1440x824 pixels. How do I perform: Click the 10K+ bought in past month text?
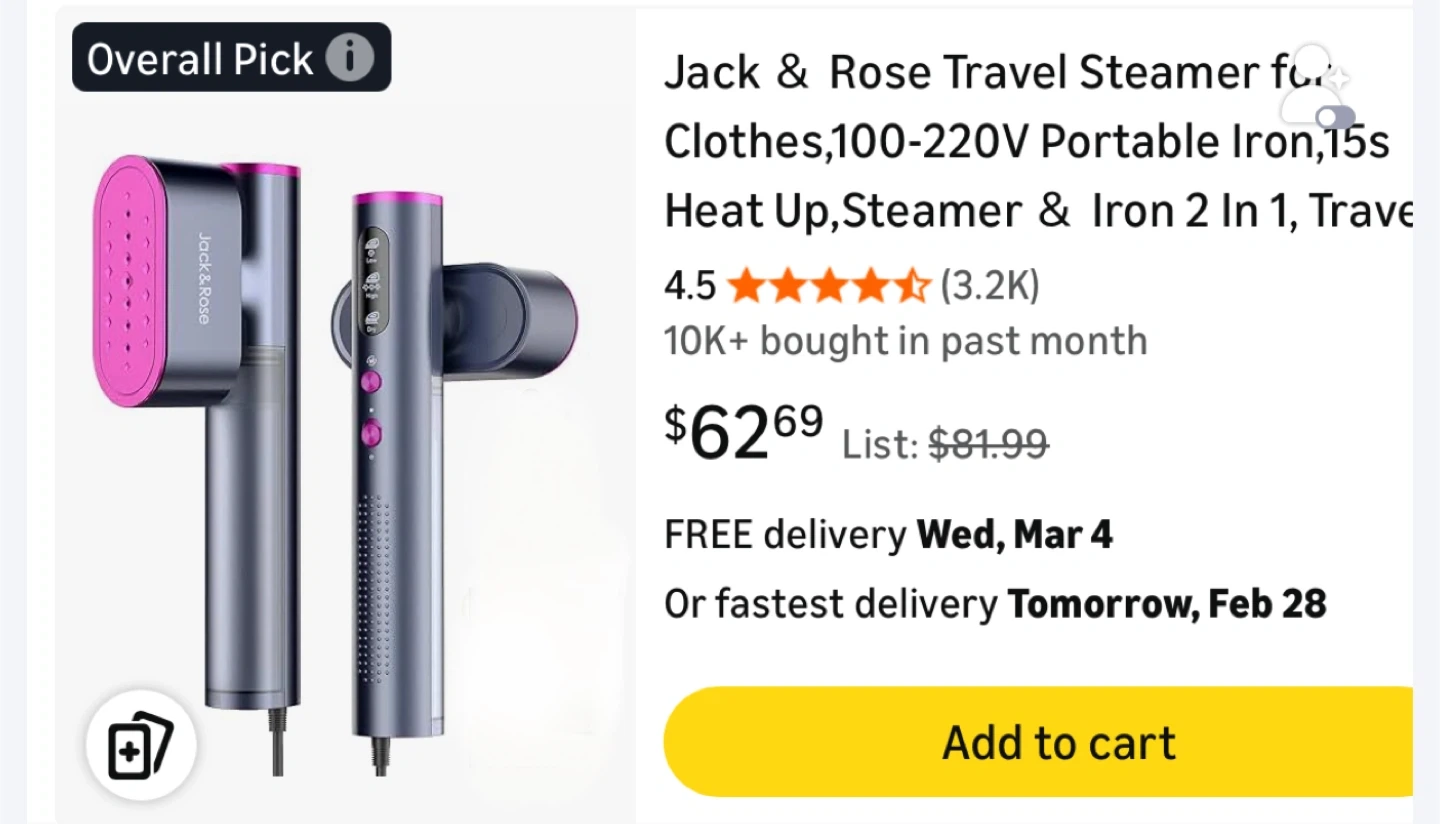(905, 341)
